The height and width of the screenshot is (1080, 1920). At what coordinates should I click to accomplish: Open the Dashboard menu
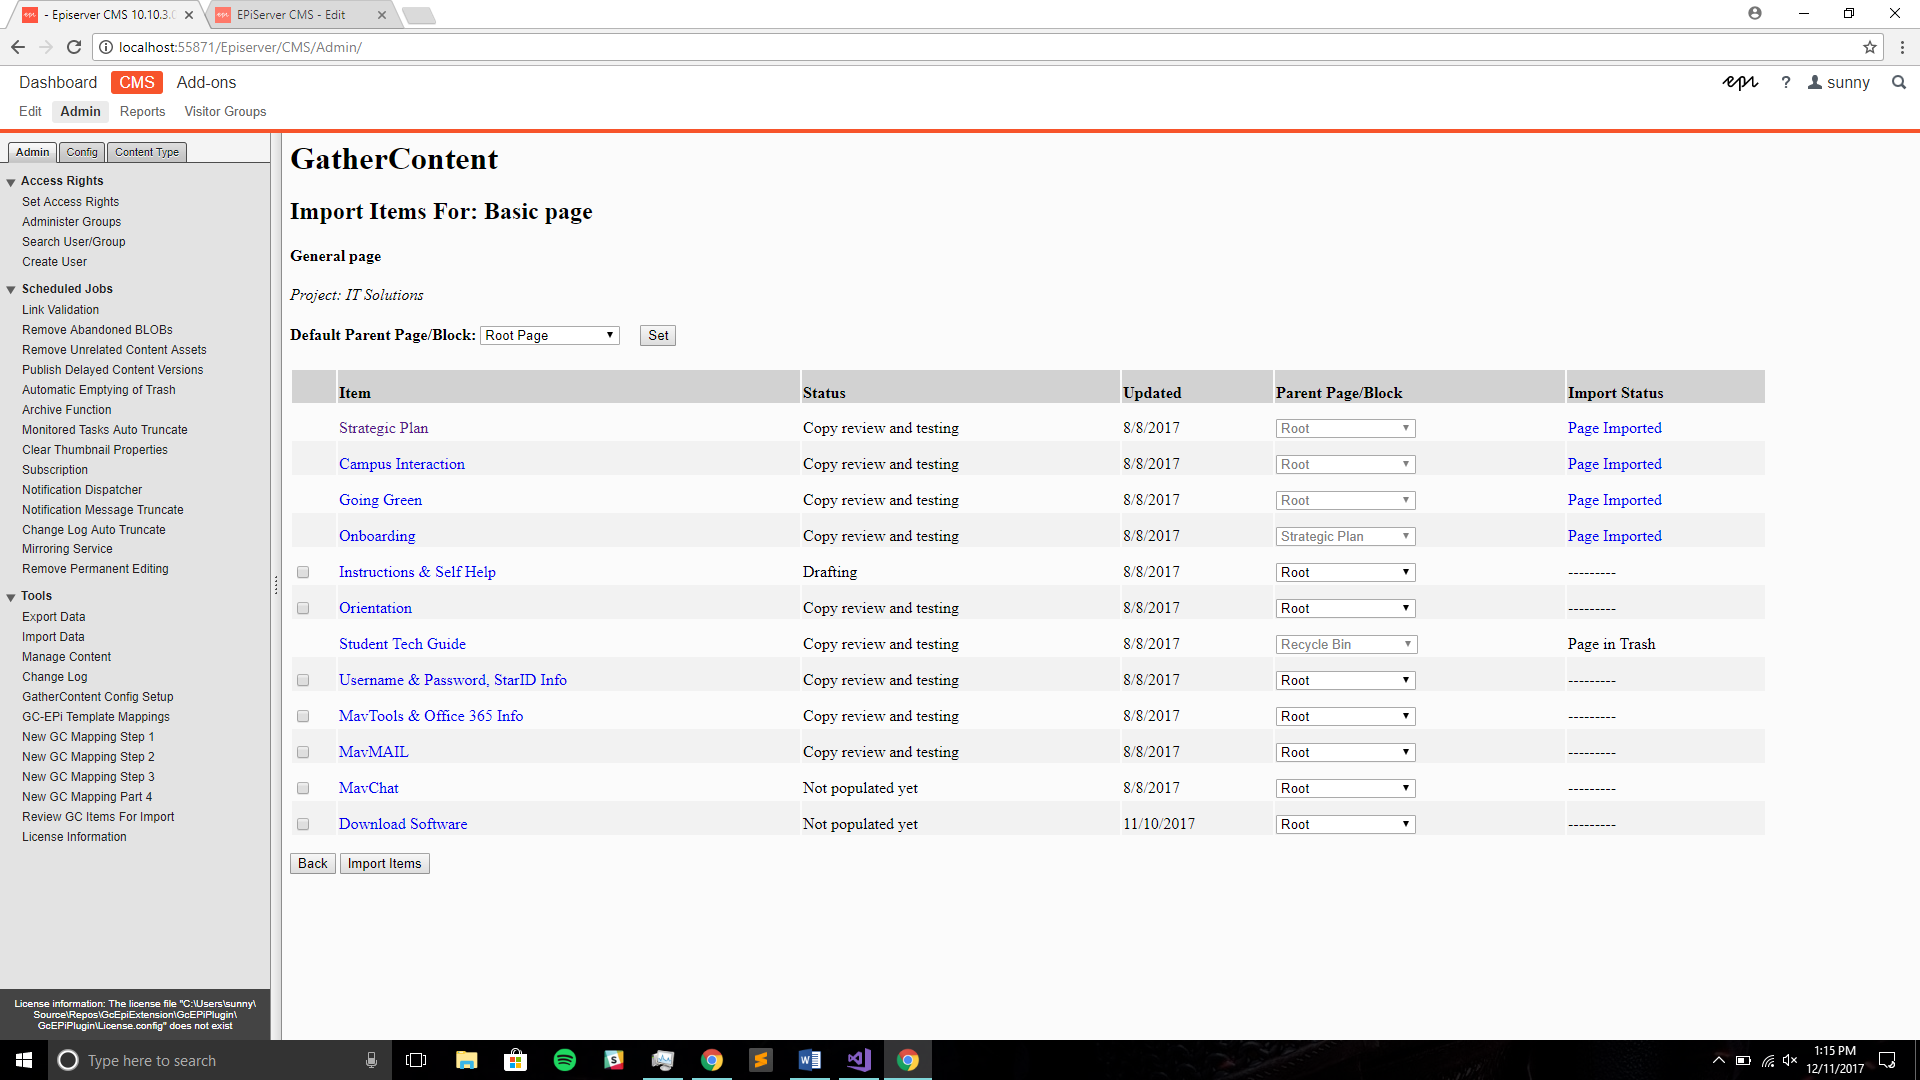click(58, 83)
